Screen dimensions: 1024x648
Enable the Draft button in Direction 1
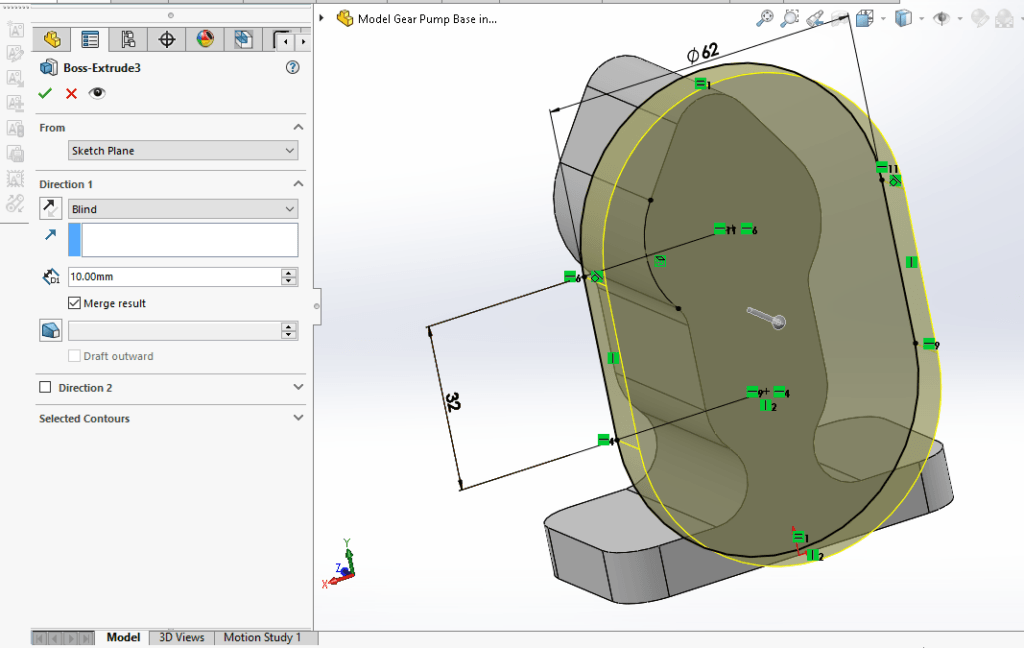click(49, 330)
